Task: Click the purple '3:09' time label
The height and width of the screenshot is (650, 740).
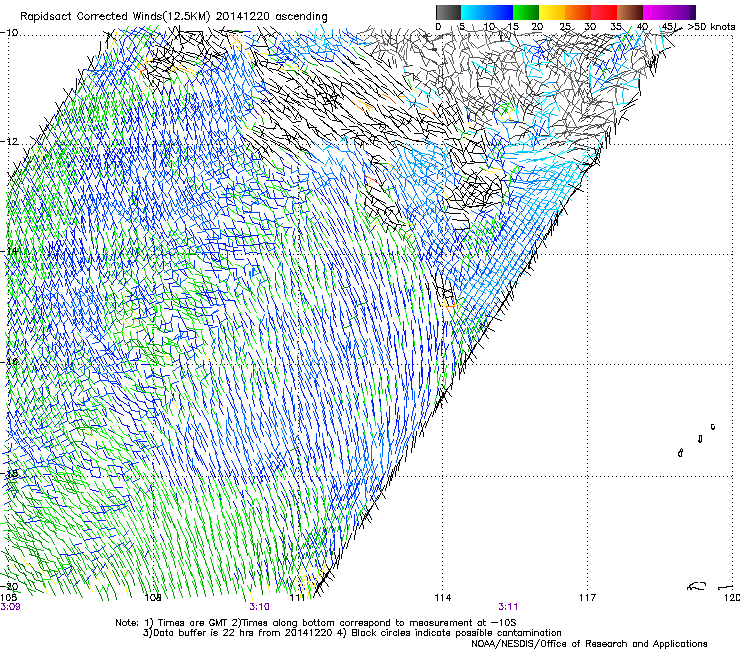Action: pyautogui.click(x=10, y=607)
